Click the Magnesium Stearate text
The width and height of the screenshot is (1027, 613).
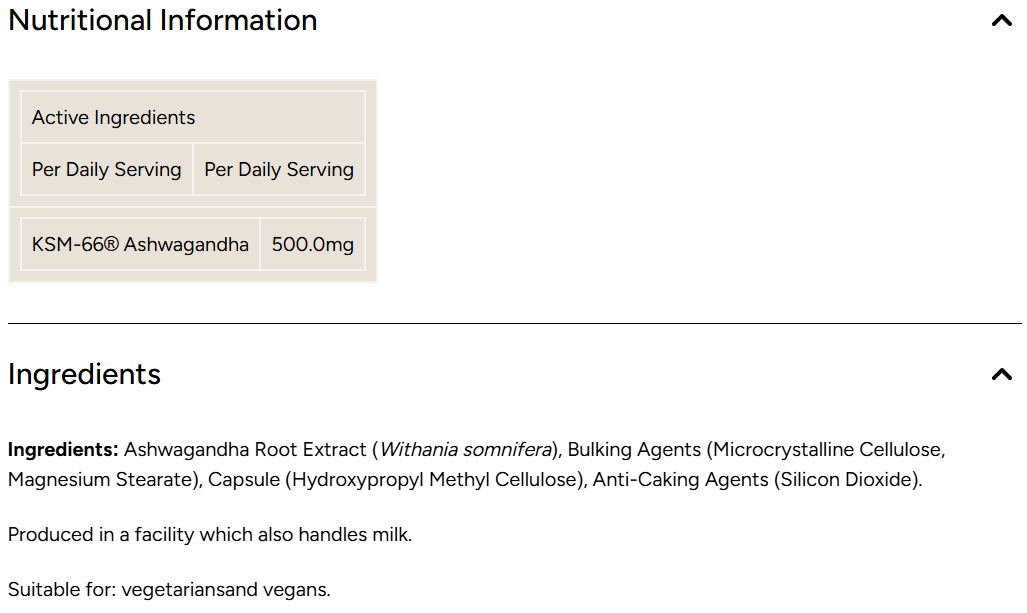[101, 479]
